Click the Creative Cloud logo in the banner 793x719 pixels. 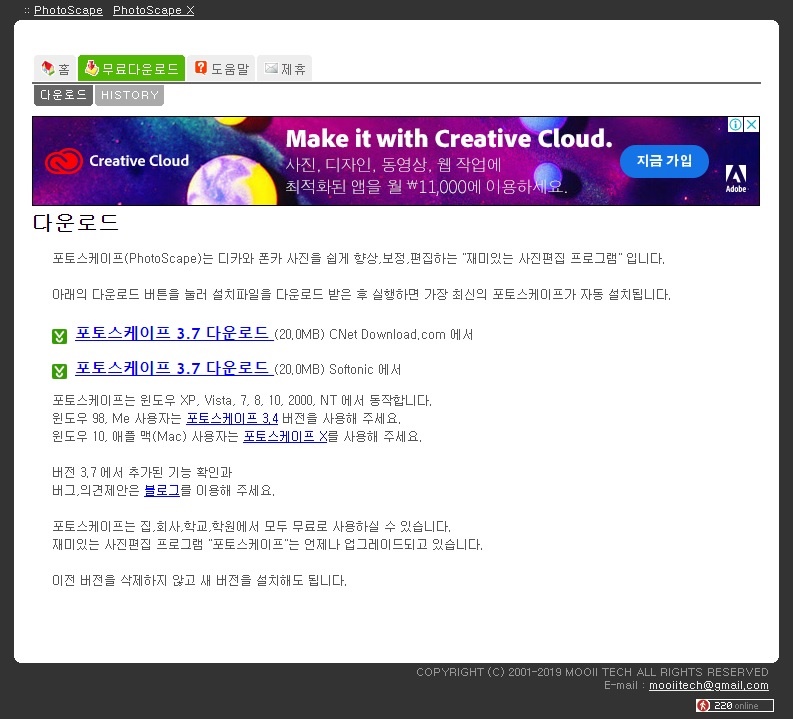coord(117,161)
